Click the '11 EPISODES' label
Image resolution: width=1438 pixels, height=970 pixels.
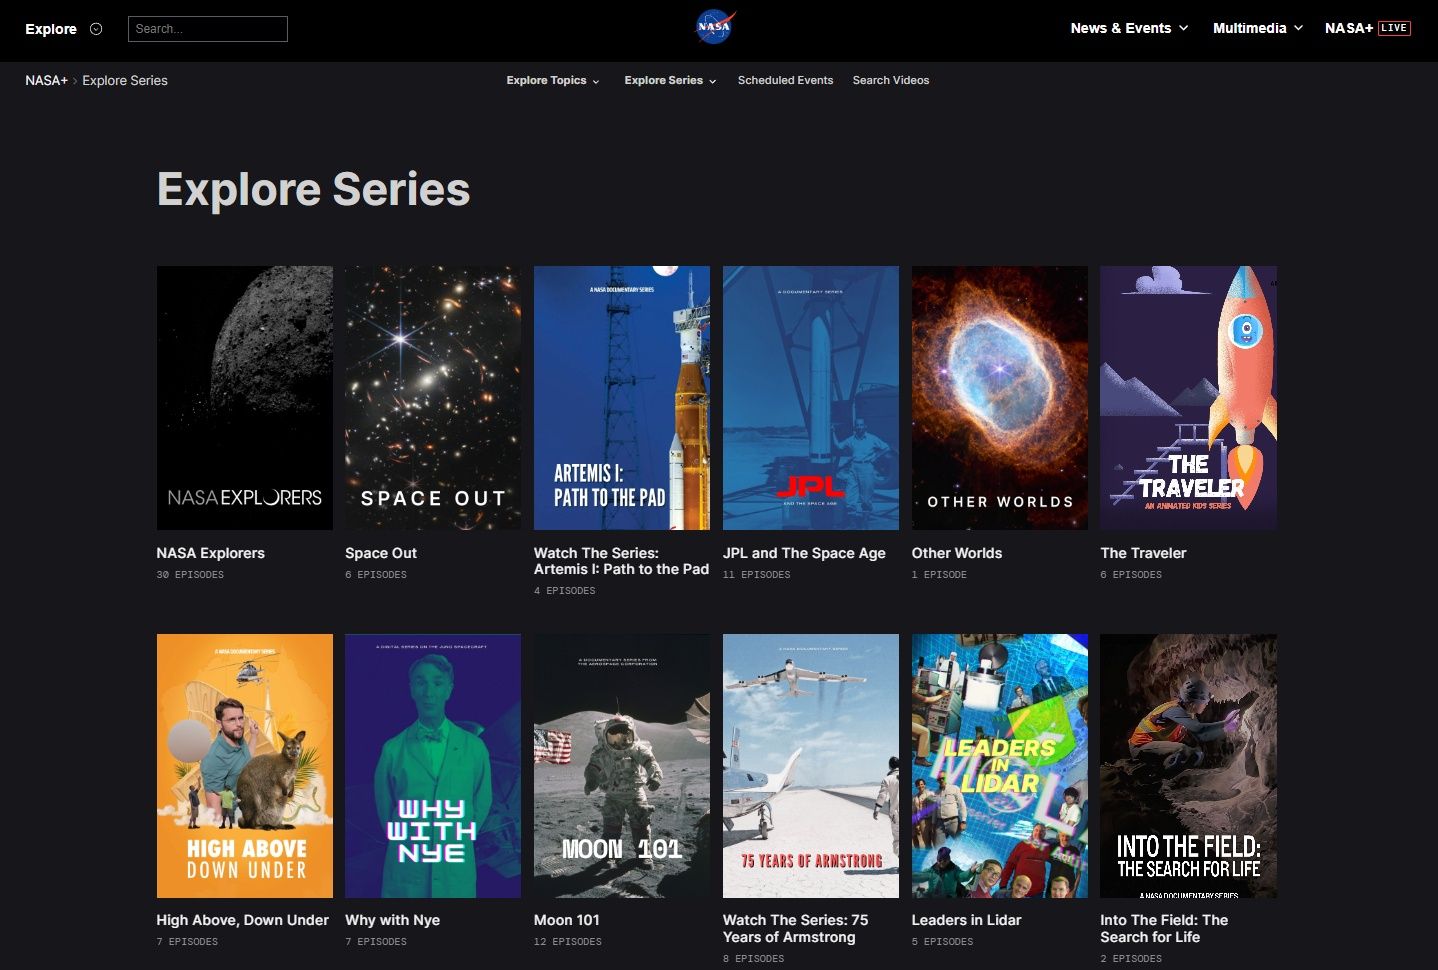coord(757,575)
